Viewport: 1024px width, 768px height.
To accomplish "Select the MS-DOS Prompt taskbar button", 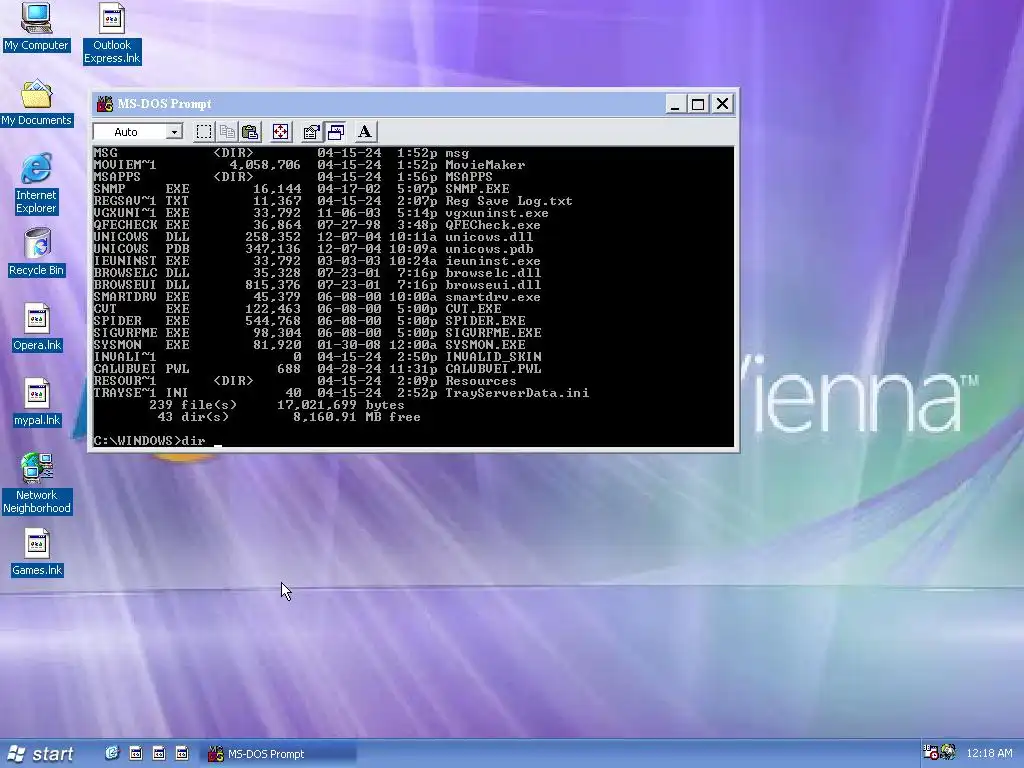I will click(280, 754).
